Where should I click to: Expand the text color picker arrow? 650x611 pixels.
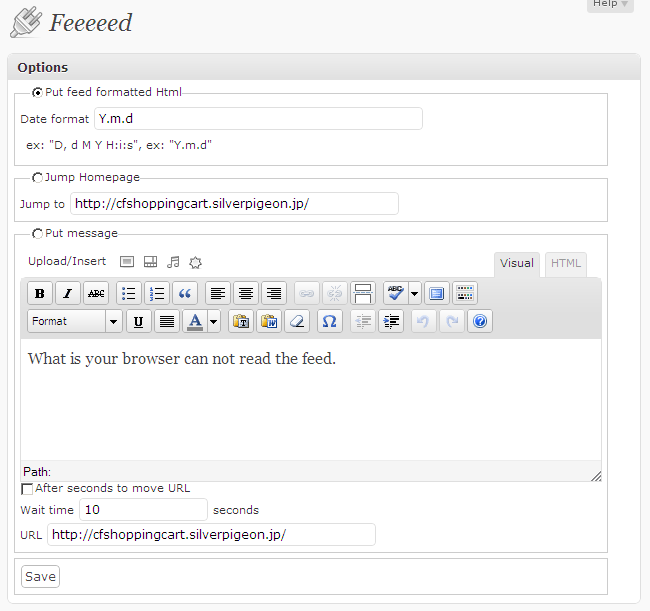[x=213, y=321]
